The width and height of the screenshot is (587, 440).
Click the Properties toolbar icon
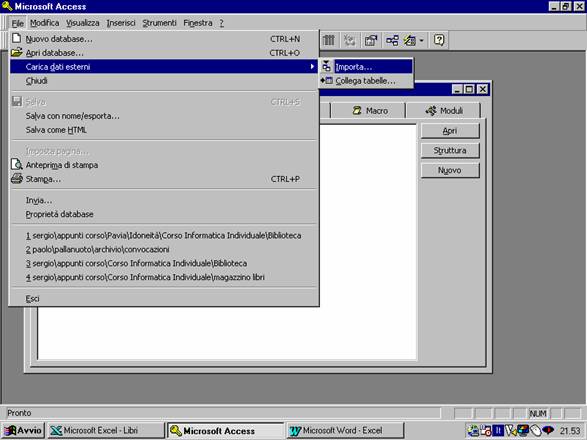point(371,40)
